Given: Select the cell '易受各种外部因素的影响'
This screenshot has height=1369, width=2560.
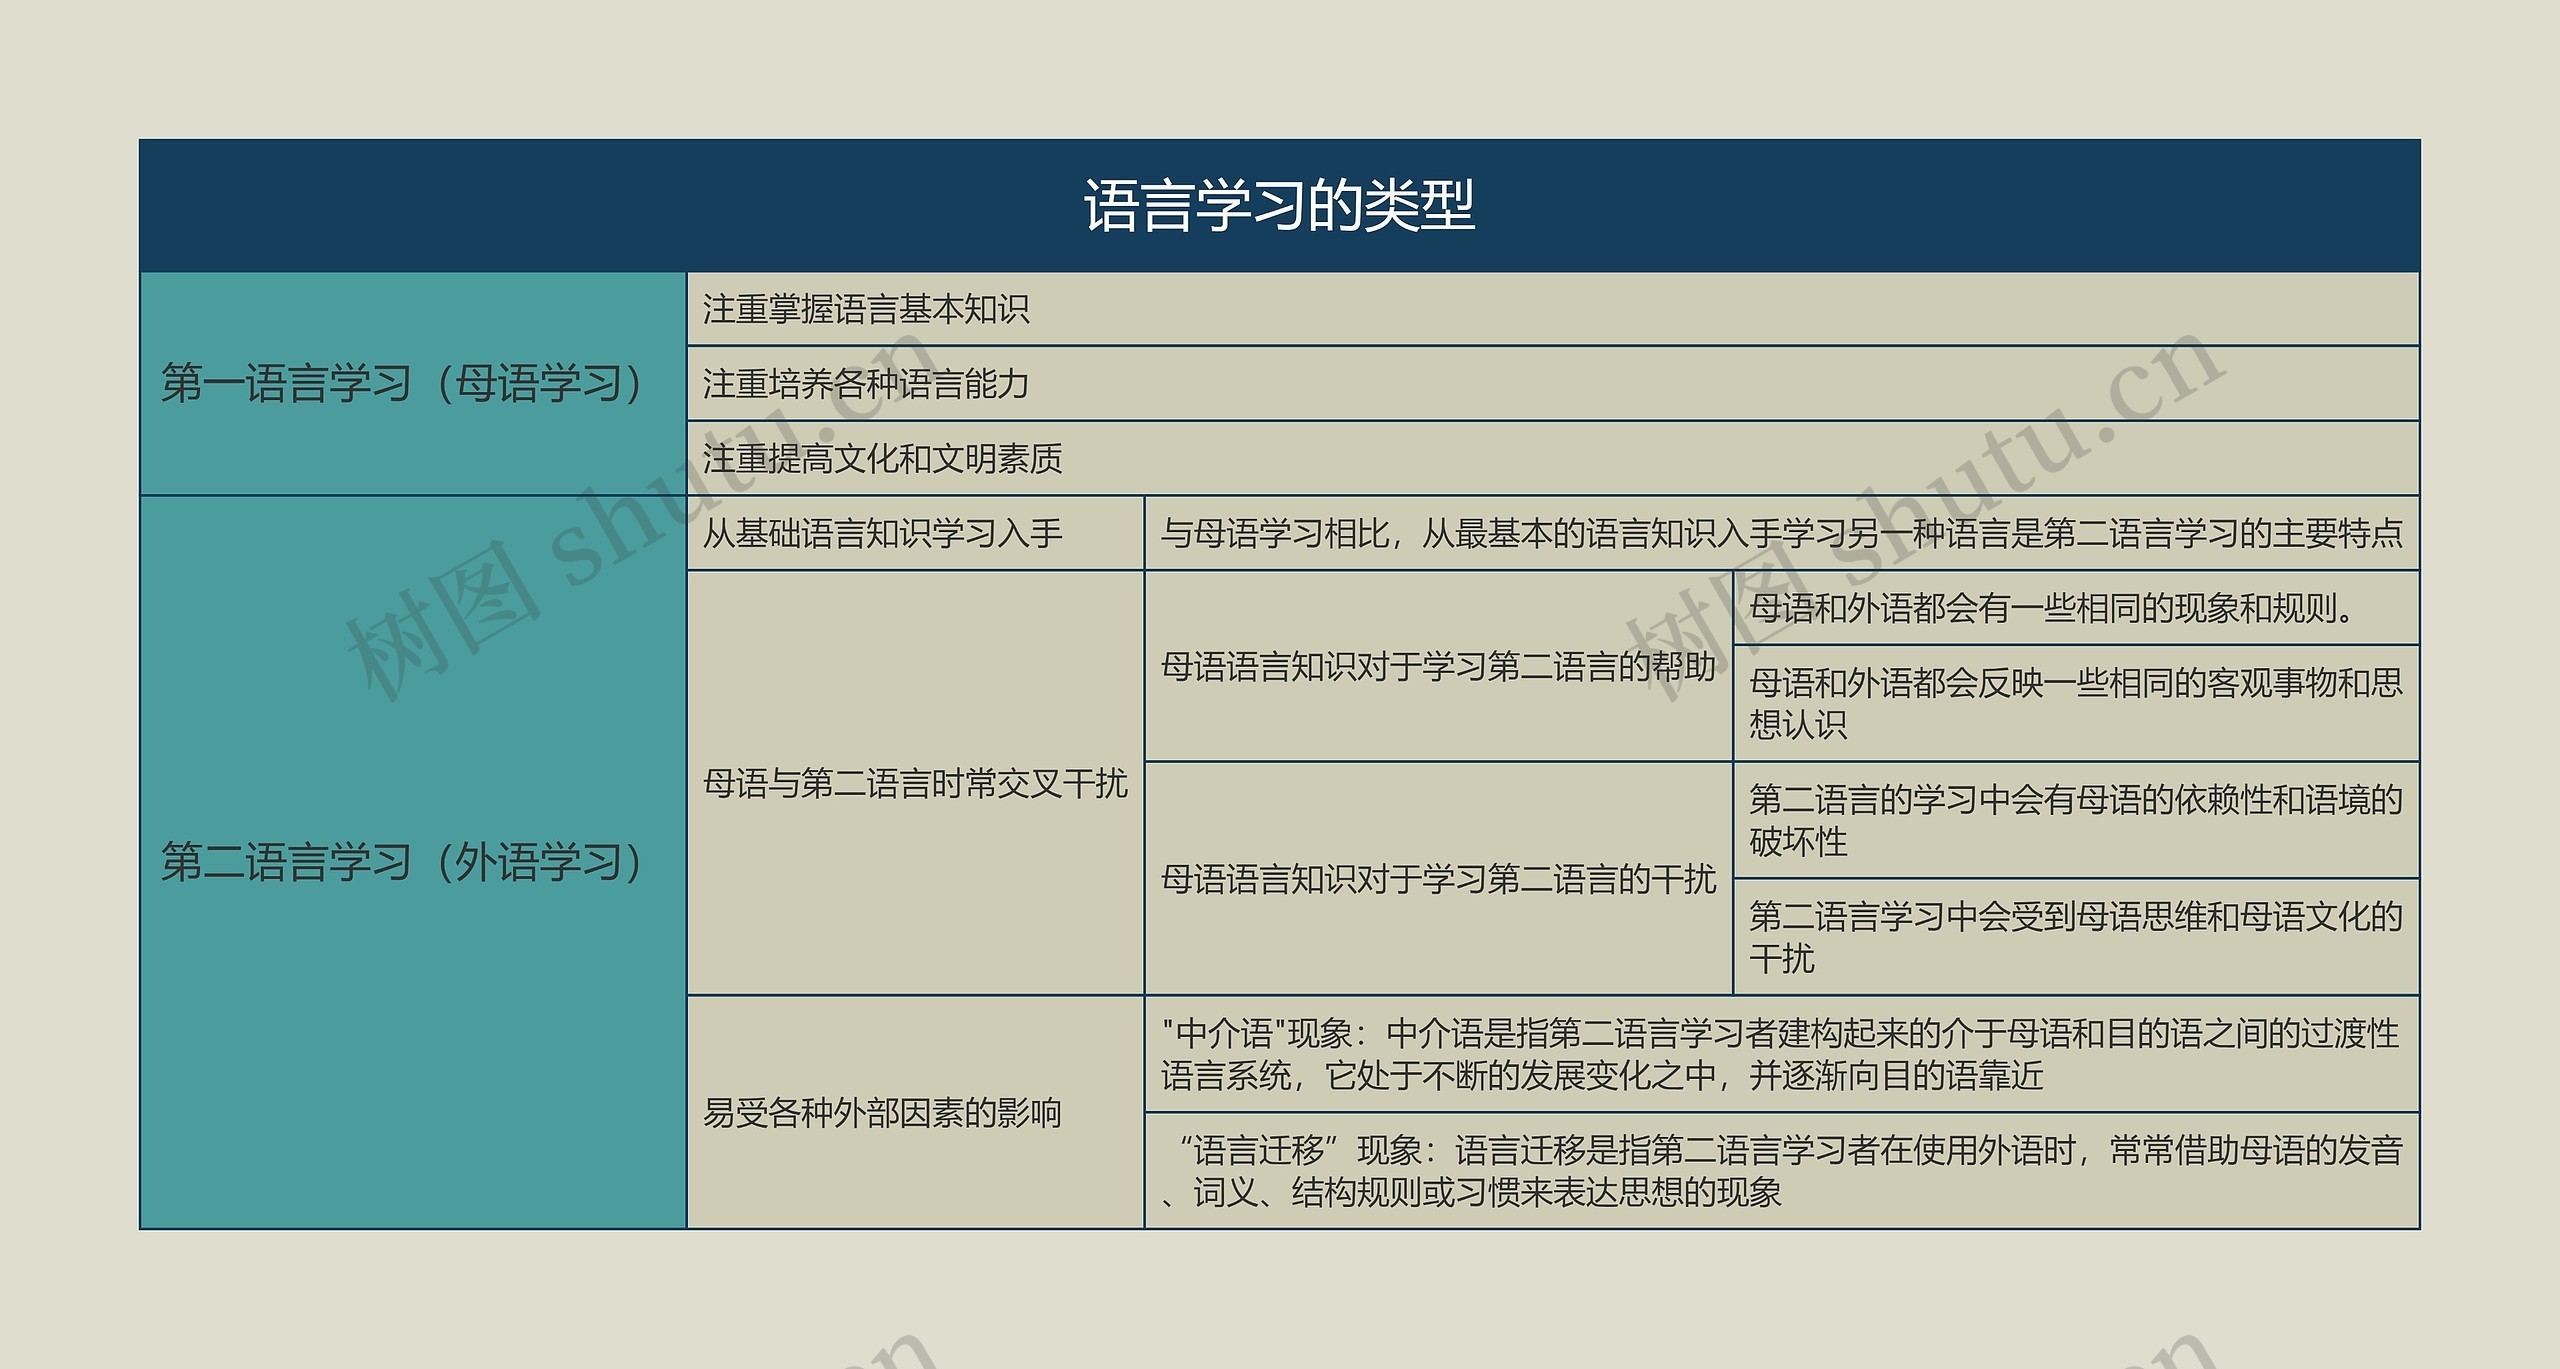Looking at the screenshot, I should 915,1112.
